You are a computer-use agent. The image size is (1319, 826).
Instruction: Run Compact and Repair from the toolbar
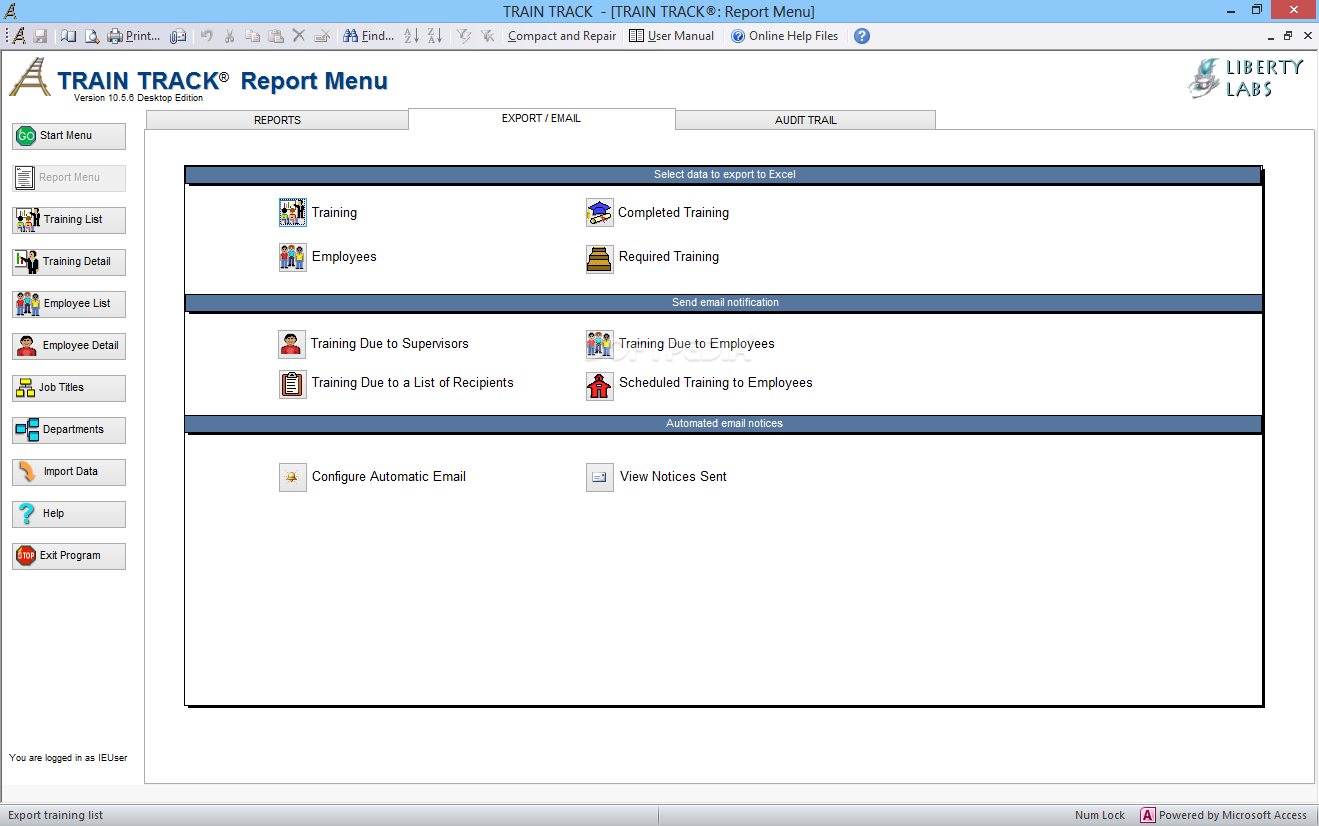pos(562,36)
